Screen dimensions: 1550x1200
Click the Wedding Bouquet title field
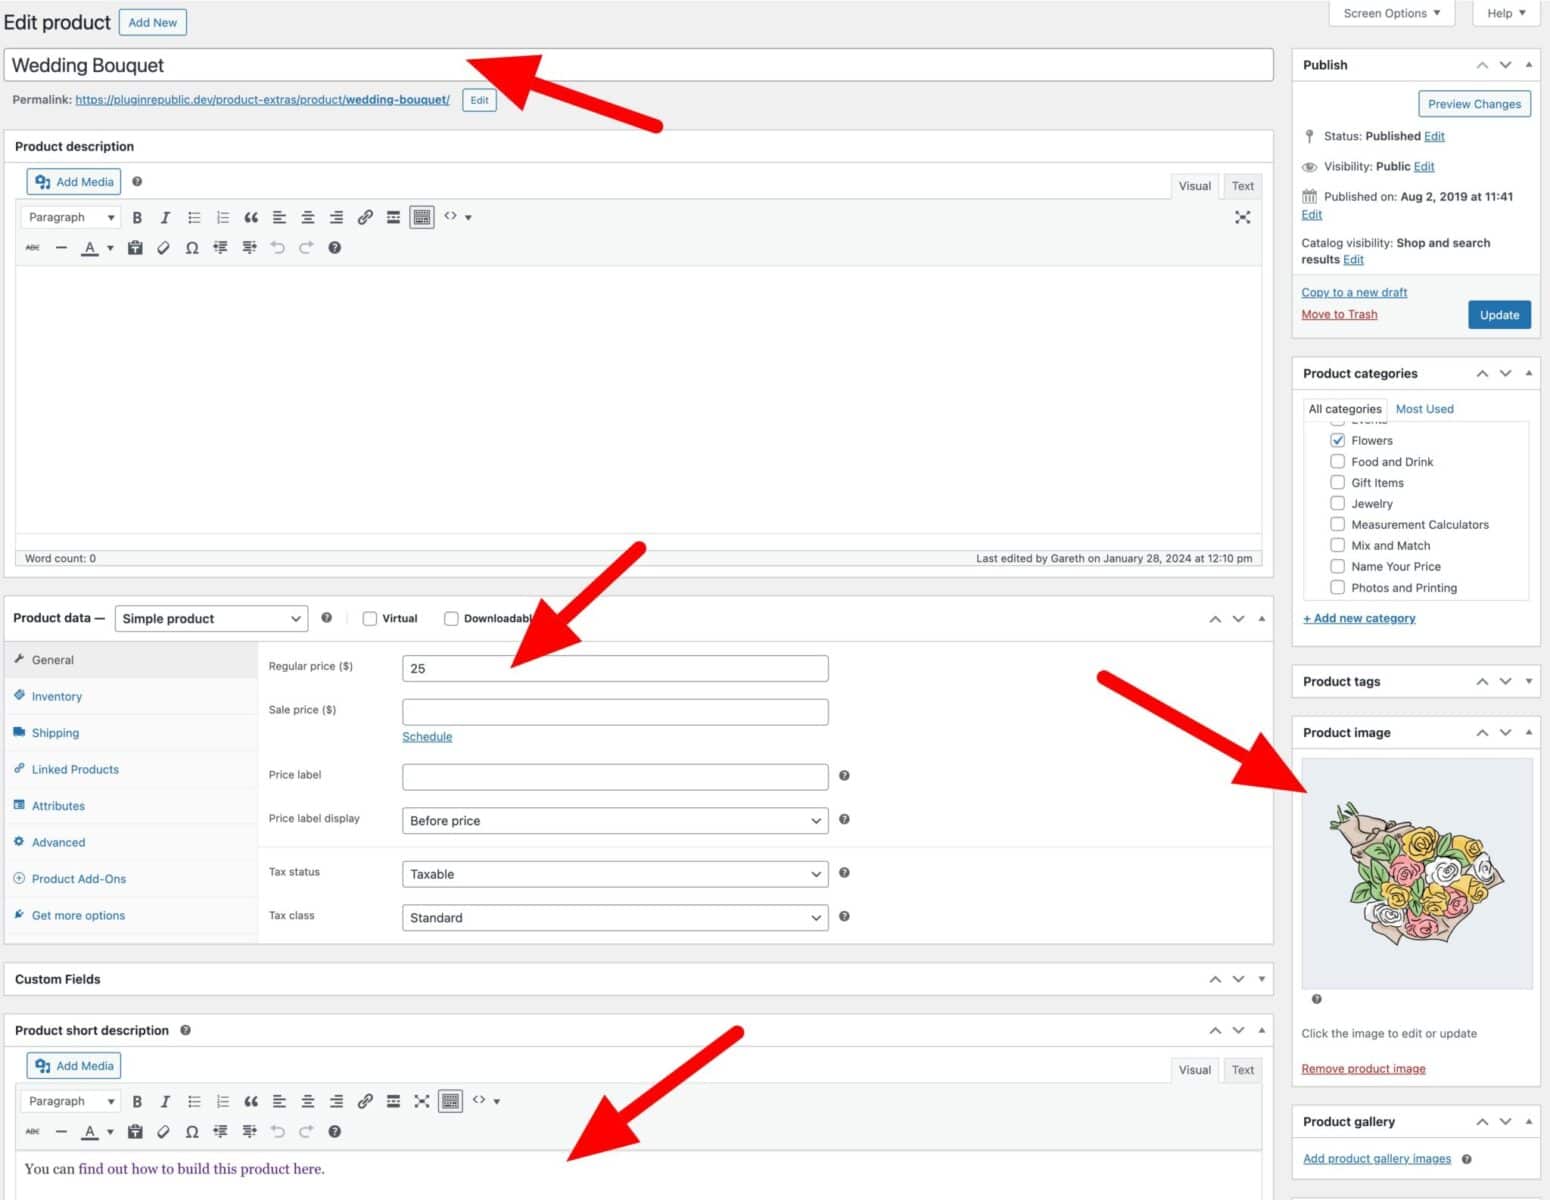[x=638, y=66]
